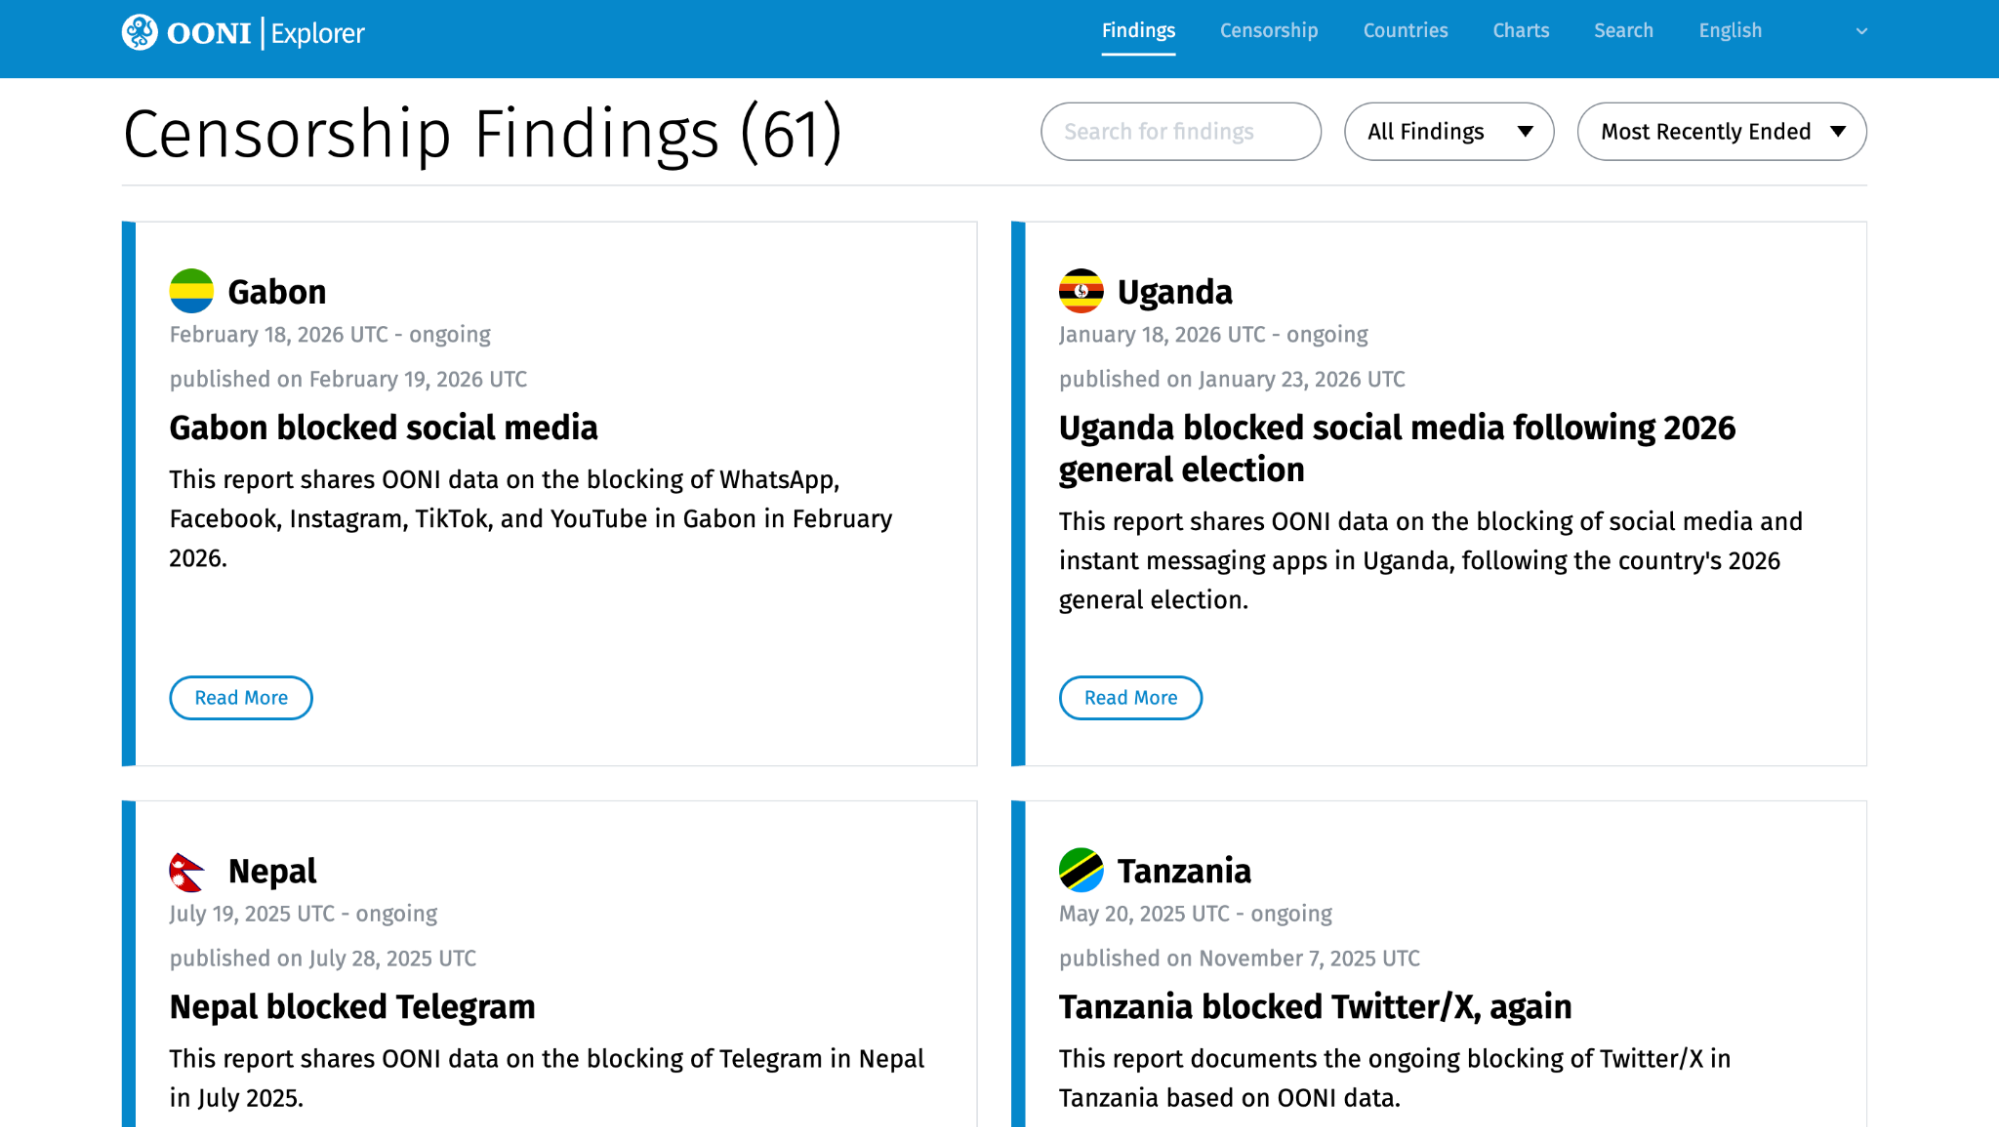Click the OONI Explorer logo icon

tap(140, 32)
